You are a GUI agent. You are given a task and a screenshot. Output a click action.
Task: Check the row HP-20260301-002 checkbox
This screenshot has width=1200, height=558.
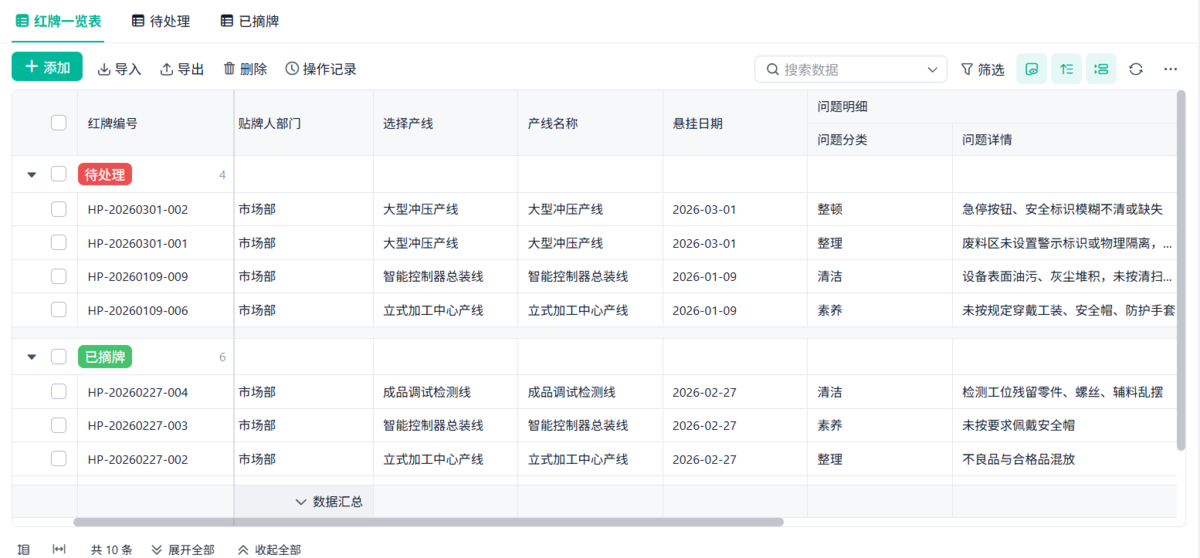(59, 209)
